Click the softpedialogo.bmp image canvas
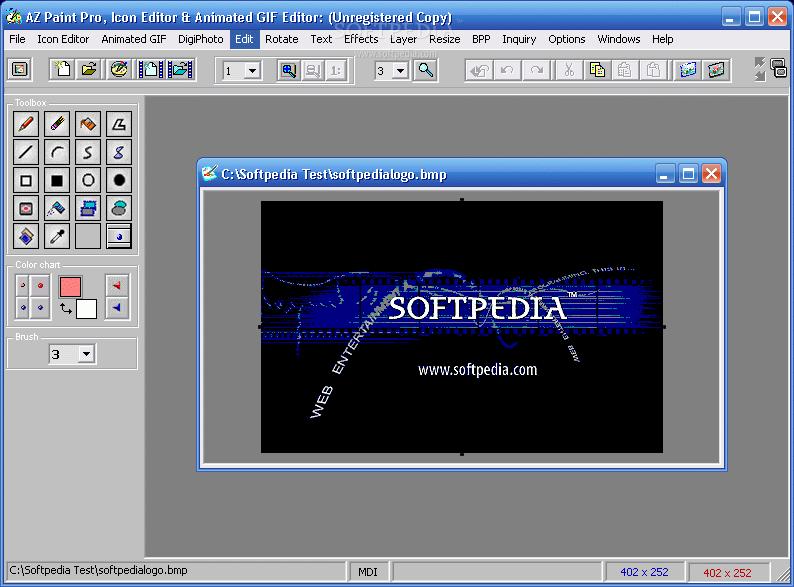Screen dimensions: 794x587 click(x=461, y=327)
